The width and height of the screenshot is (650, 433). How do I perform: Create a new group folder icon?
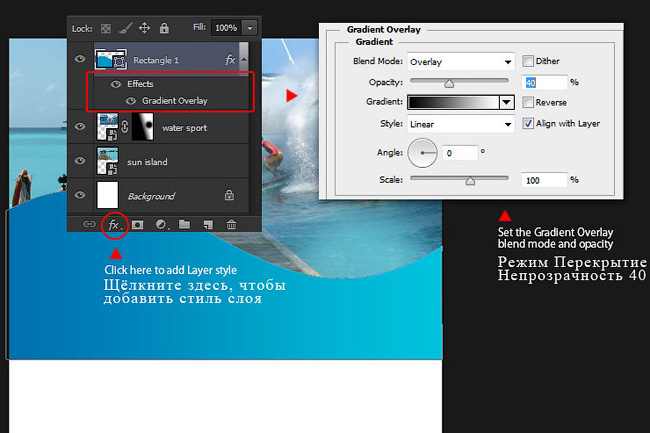tap(184, 224)
